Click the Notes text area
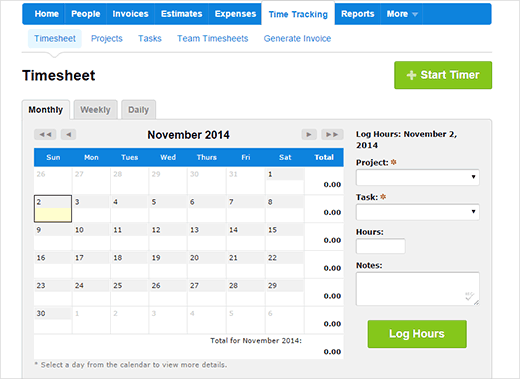 coord(418,289)
